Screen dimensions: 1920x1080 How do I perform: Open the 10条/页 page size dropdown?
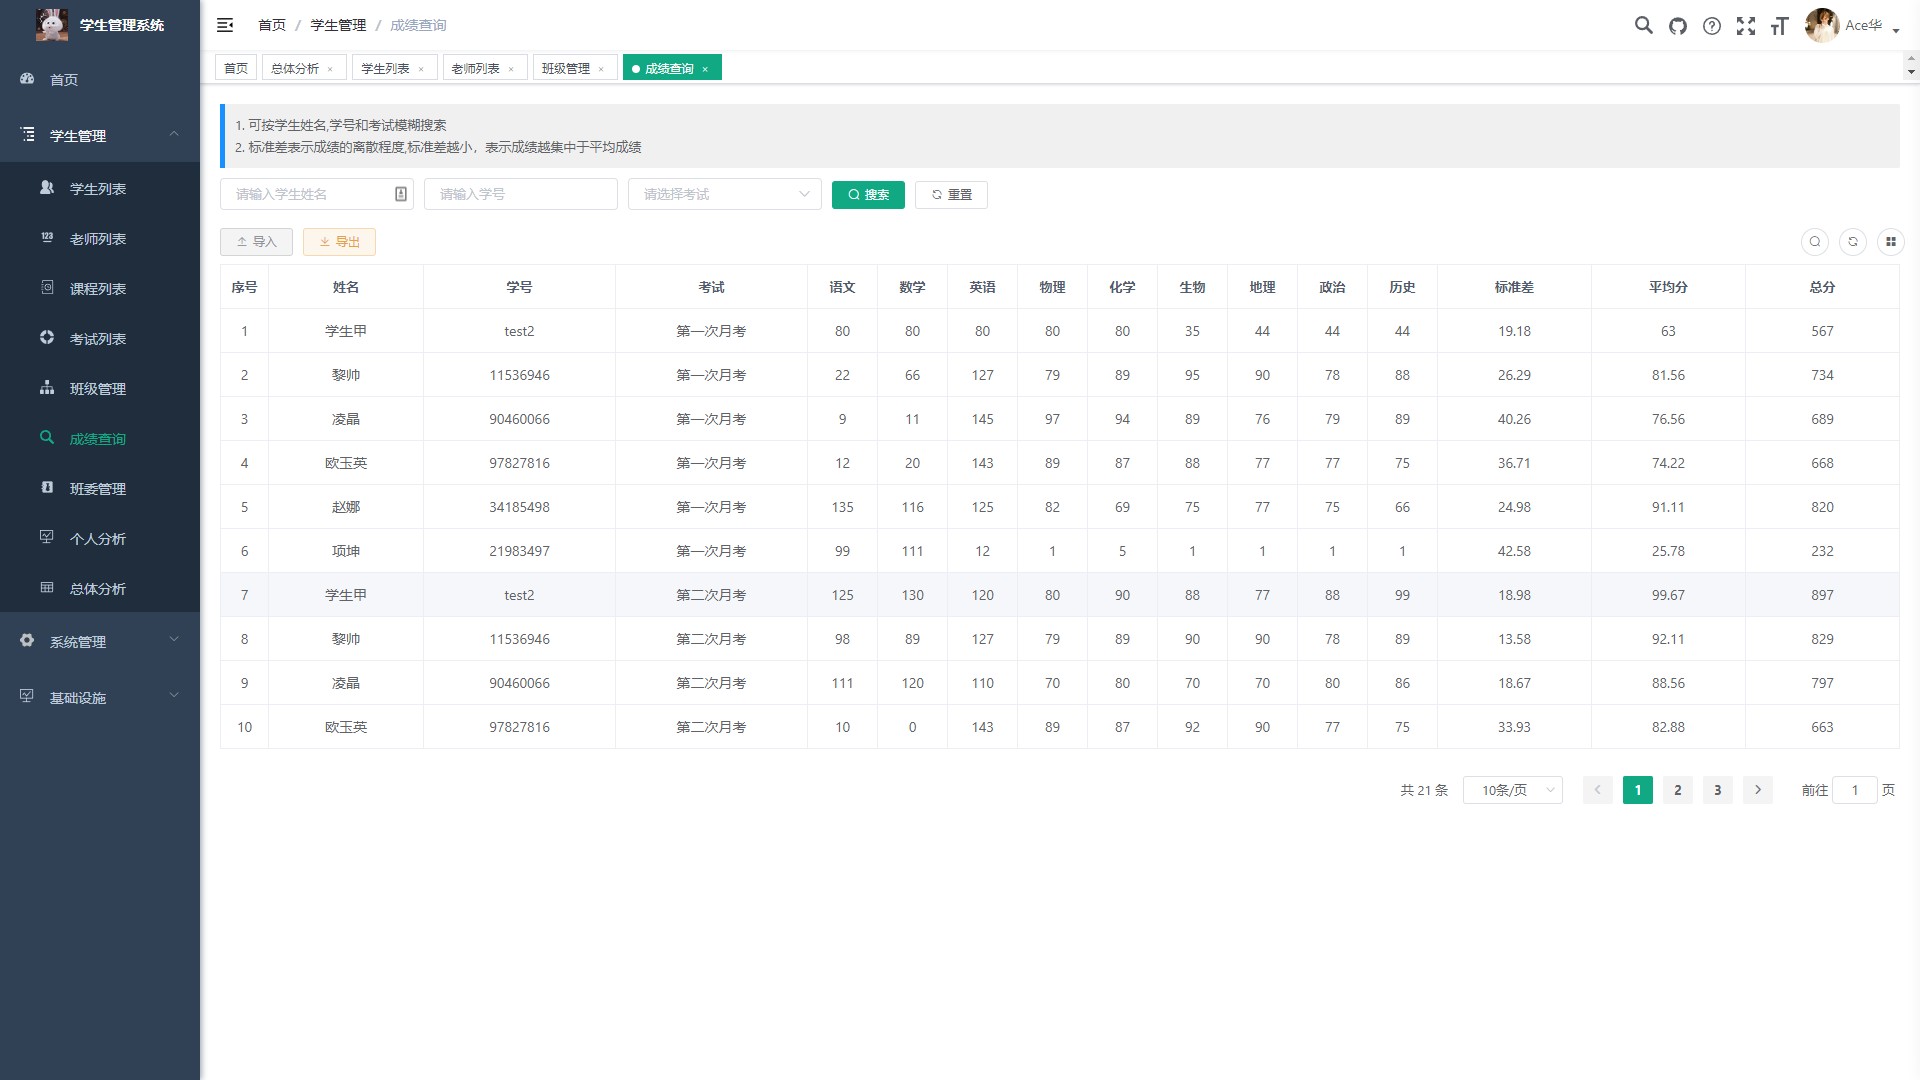(x=1513, y=790)
